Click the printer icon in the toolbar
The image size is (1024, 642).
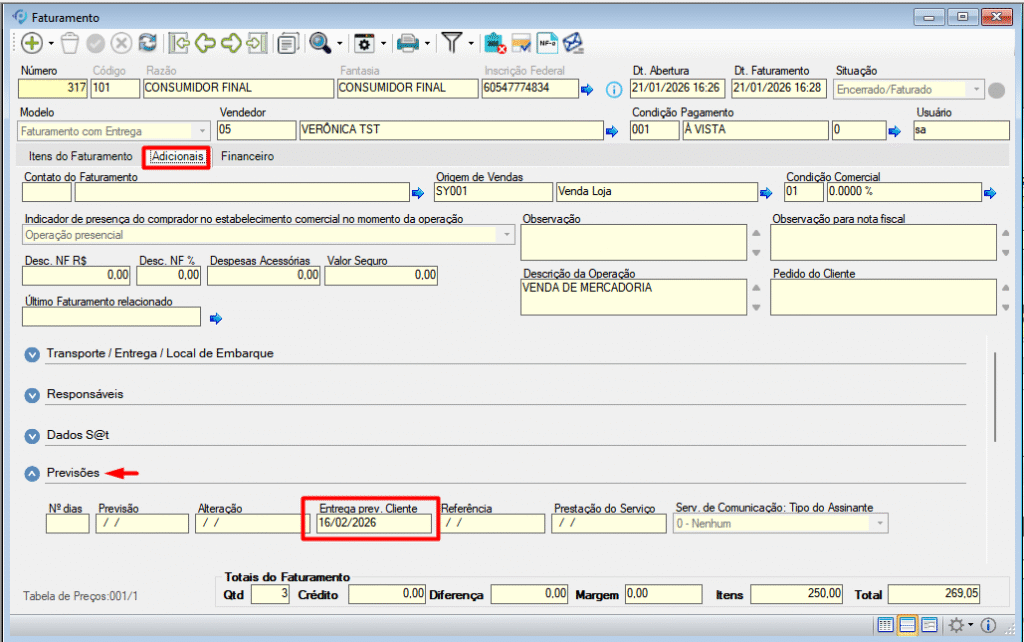click(x=407, y=43)
